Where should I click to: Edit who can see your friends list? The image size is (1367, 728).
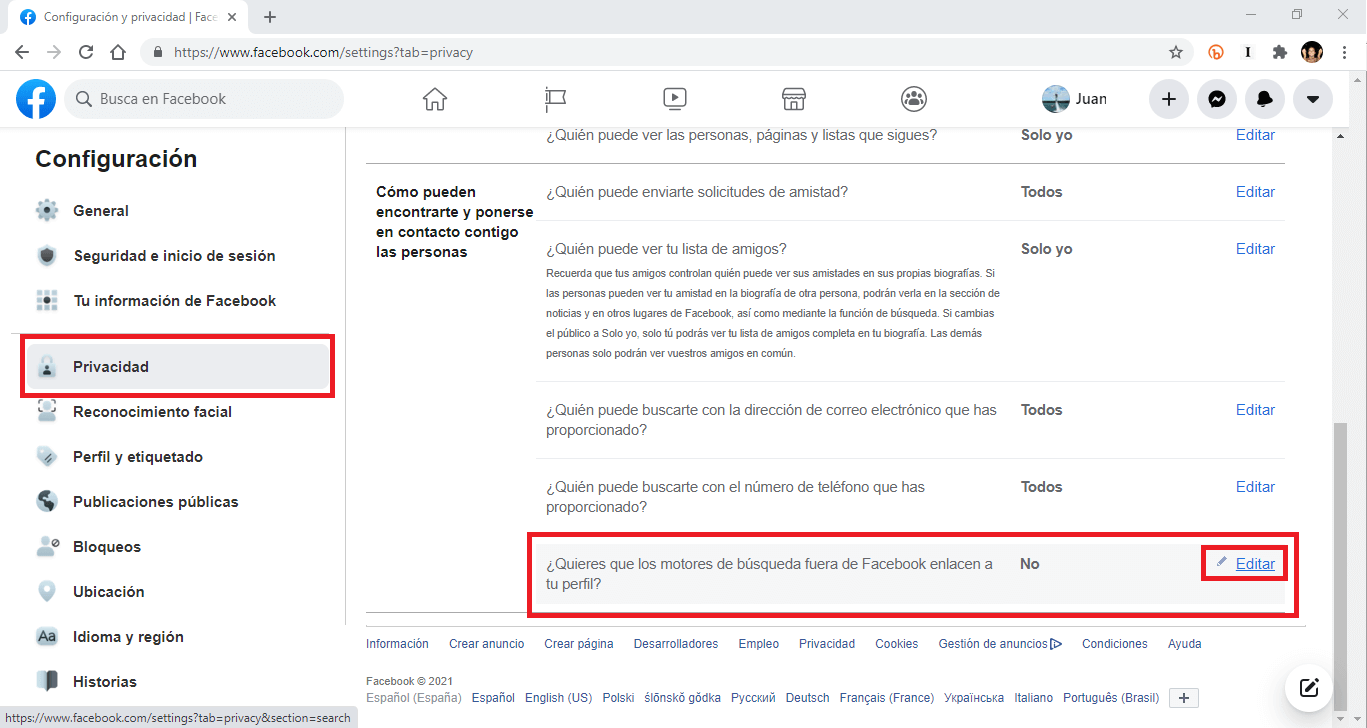tap(1255, 249)
